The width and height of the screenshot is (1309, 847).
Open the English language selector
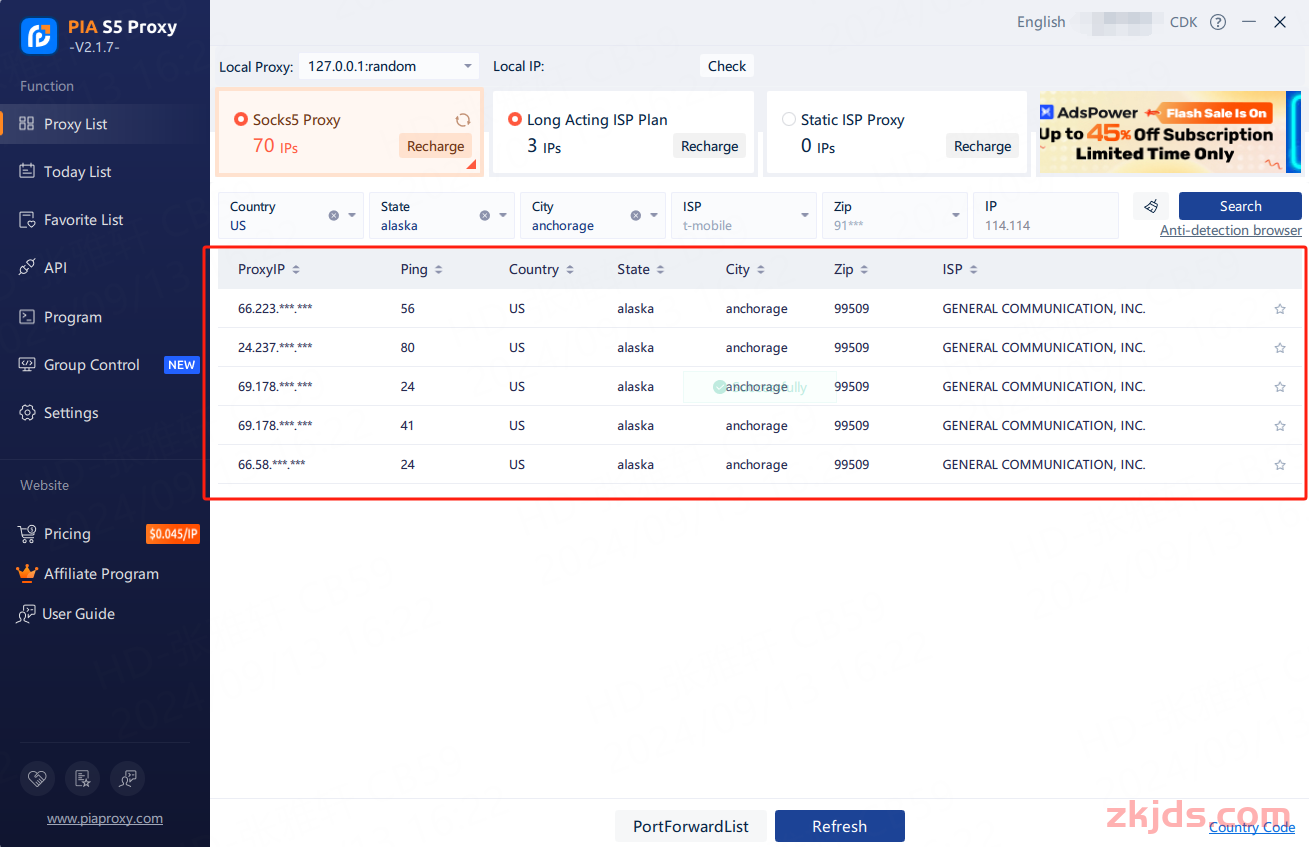[x=1041, y=22]
